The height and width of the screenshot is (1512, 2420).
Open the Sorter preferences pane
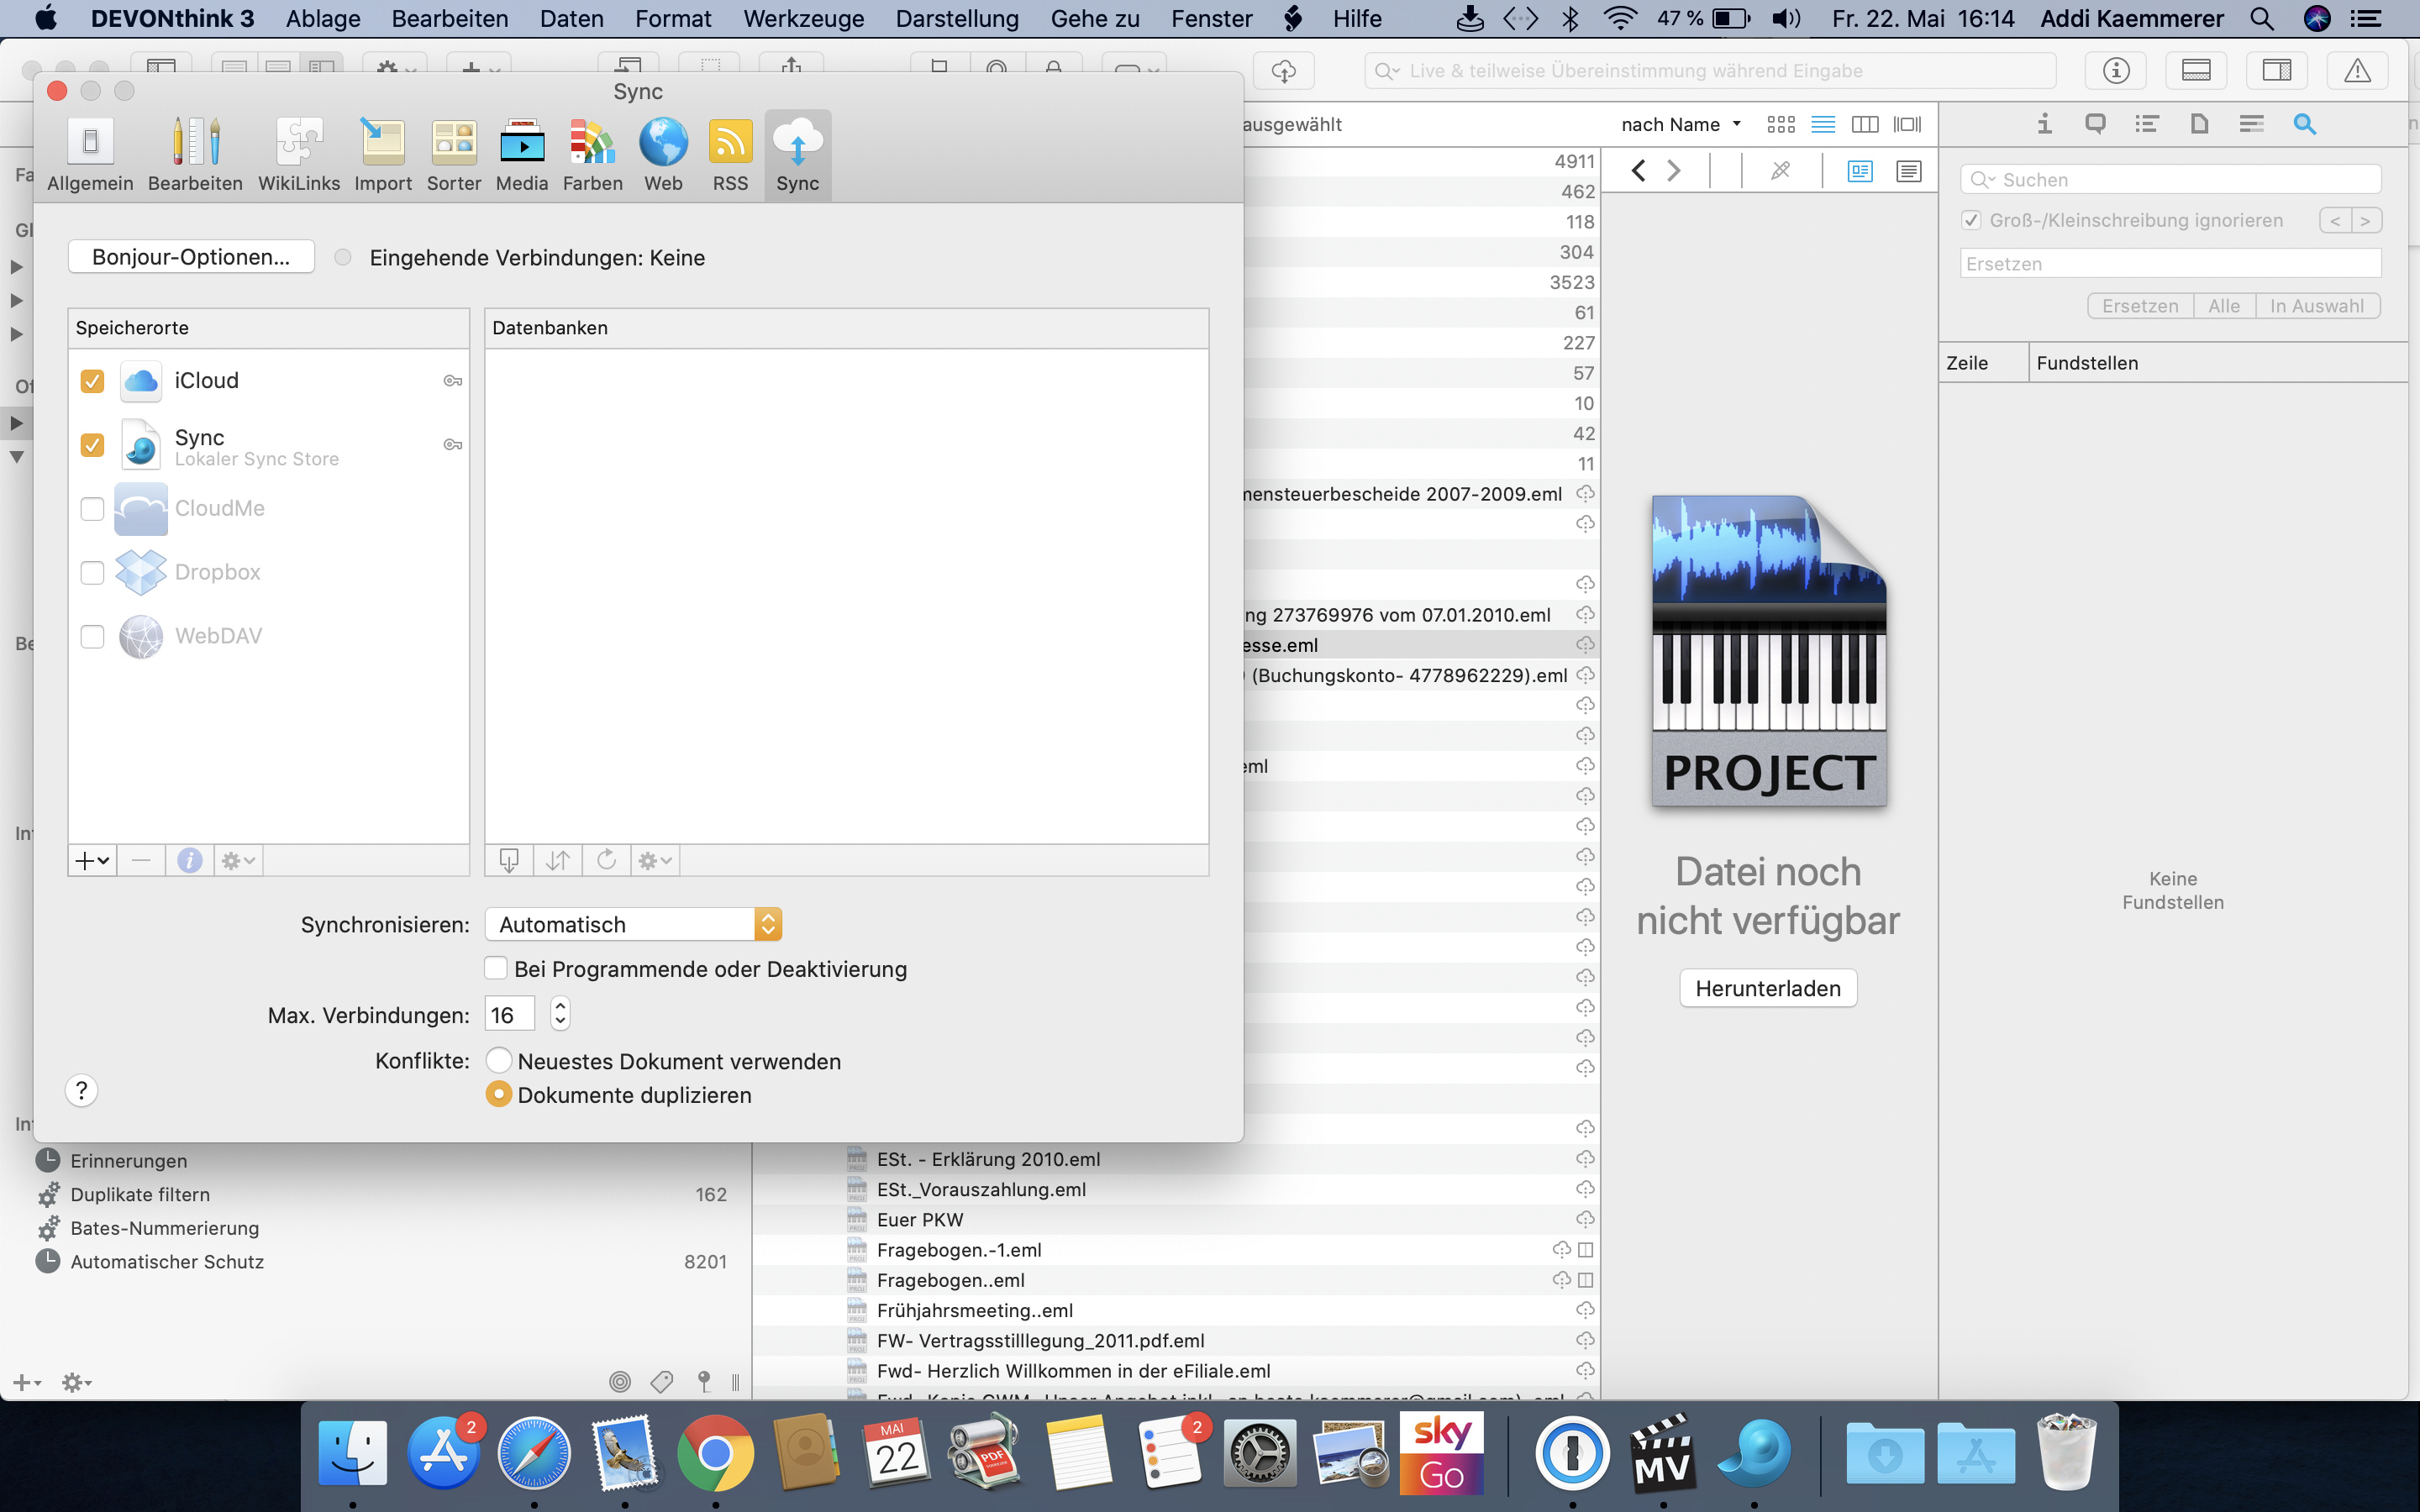pos(454,155)
